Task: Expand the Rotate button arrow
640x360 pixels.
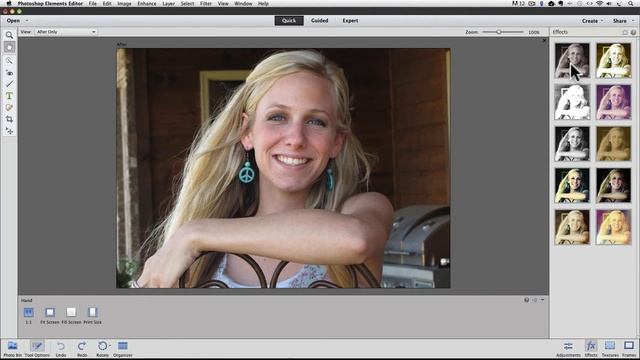Action: [x=110, y=346]
